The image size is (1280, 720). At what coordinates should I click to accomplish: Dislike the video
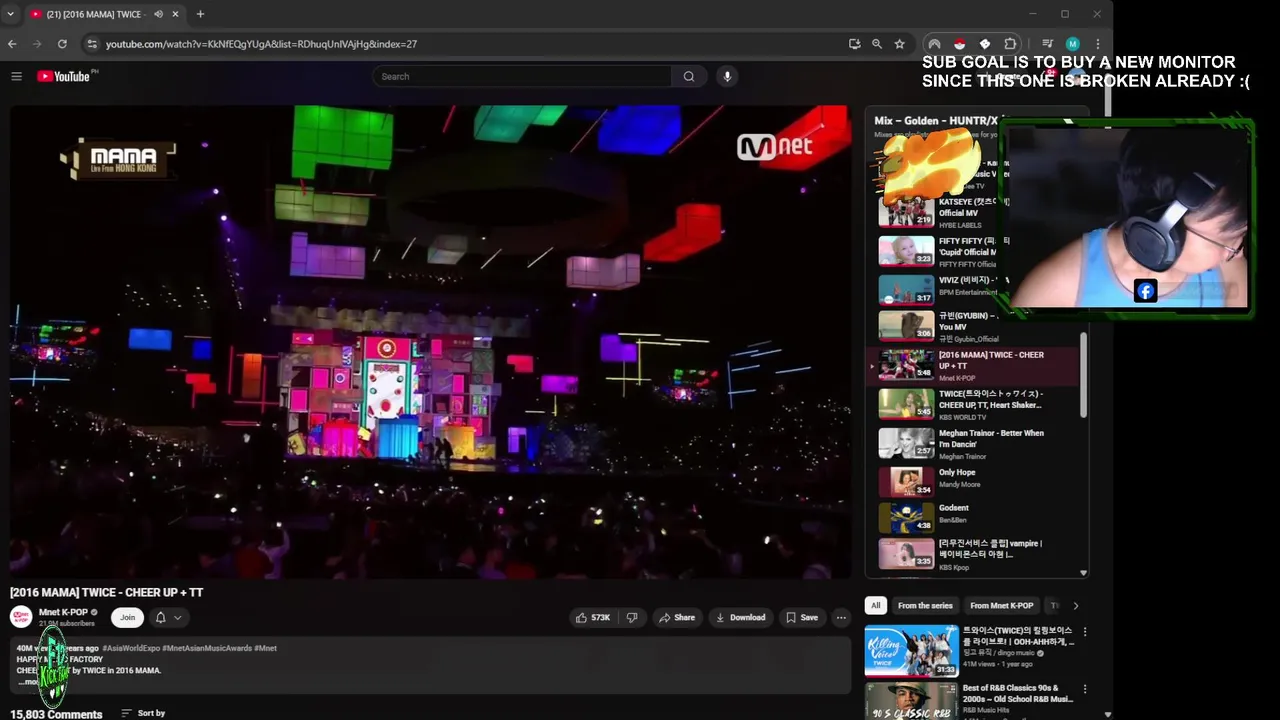click(631, 618)
